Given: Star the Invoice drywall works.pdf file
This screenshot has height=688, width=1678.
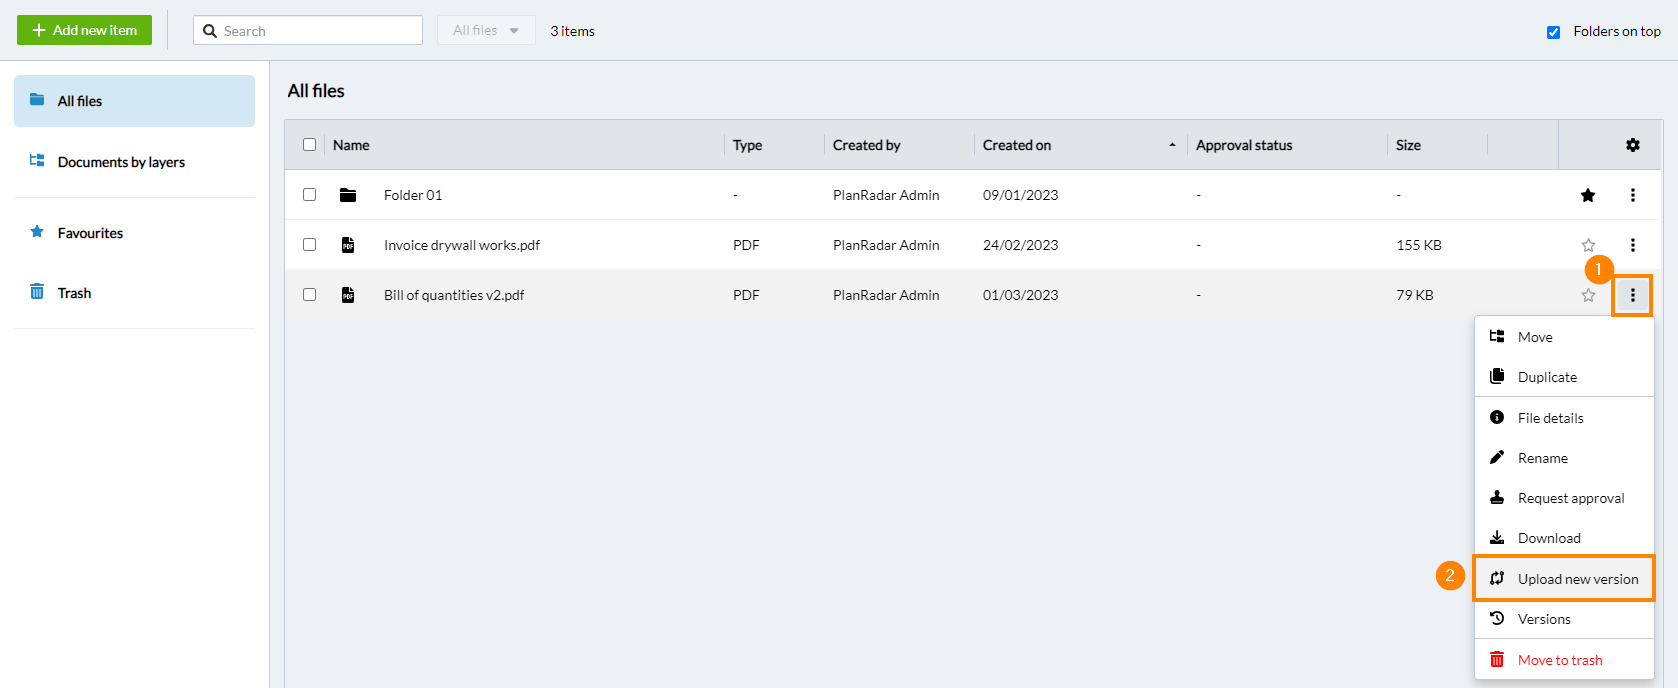Looking at the screenshot, I should pyautogui.click(x=1588, y=245).
